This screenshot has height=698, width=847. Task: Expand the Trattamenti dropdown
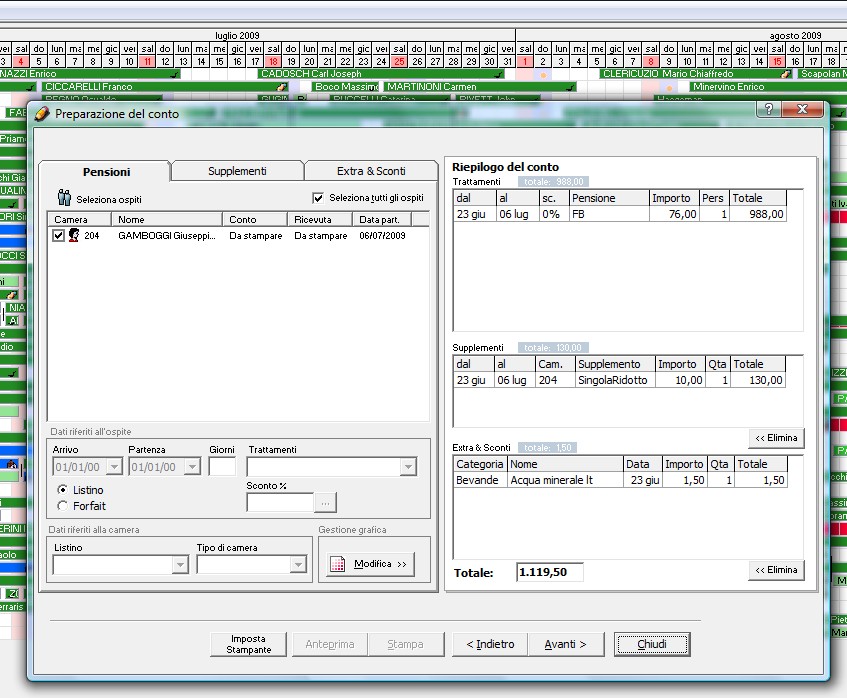408,466
